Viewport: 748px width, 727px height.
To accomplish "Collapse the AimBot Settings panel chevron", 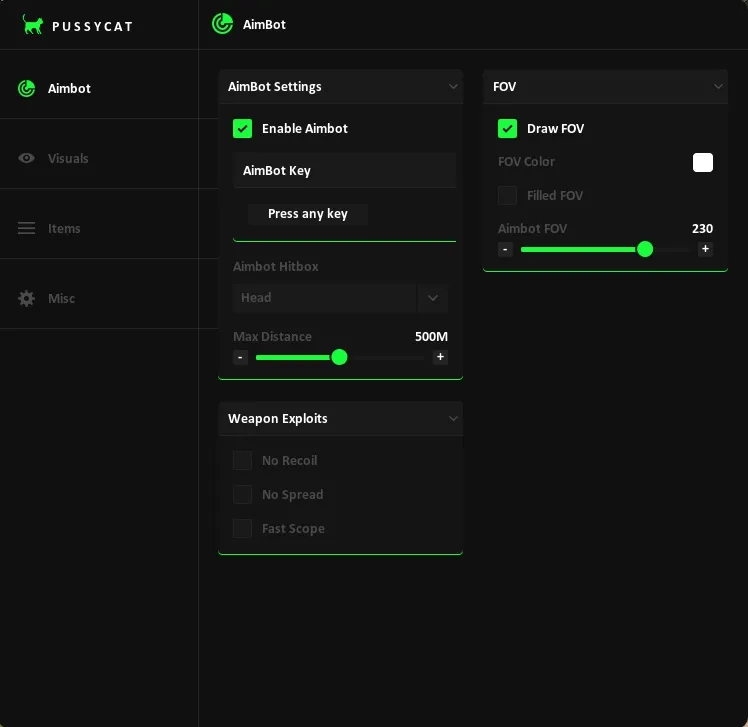I will (453, 87).
